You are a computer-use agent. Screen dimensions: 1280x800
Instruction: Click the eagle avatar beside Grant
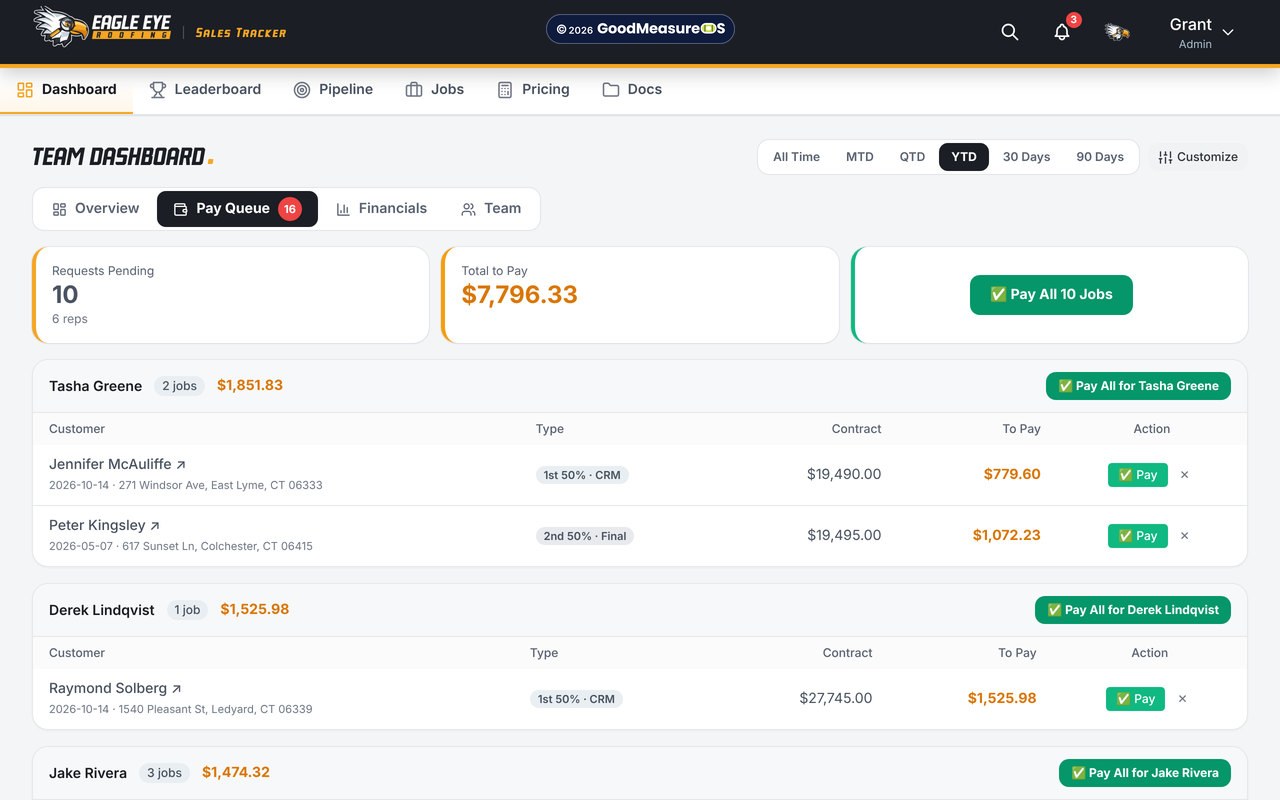pos(1117,32)
